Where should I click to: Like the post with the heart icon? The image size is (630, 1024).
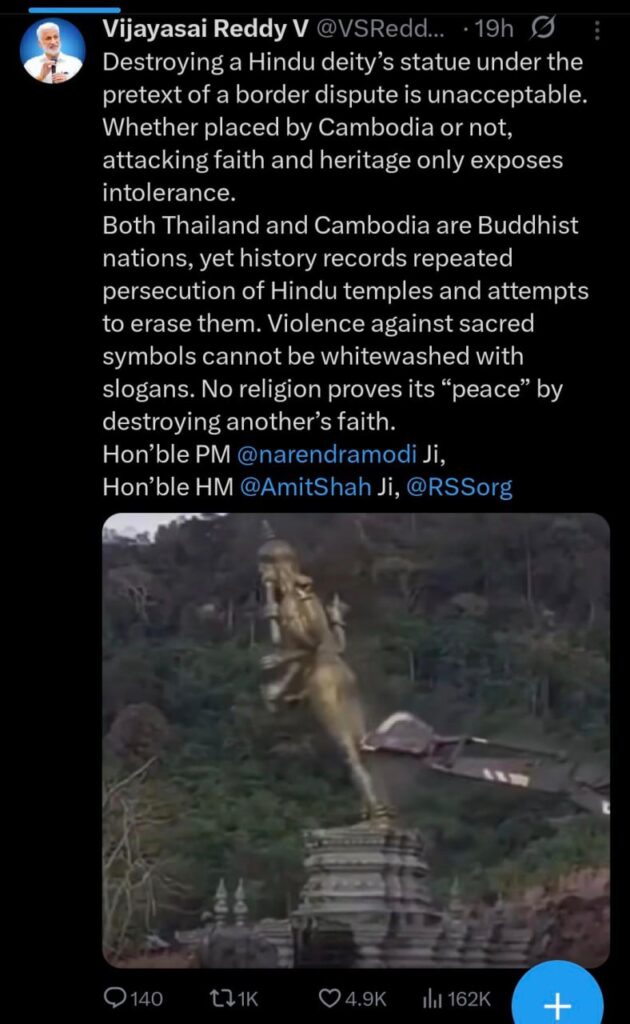(330, 998)
